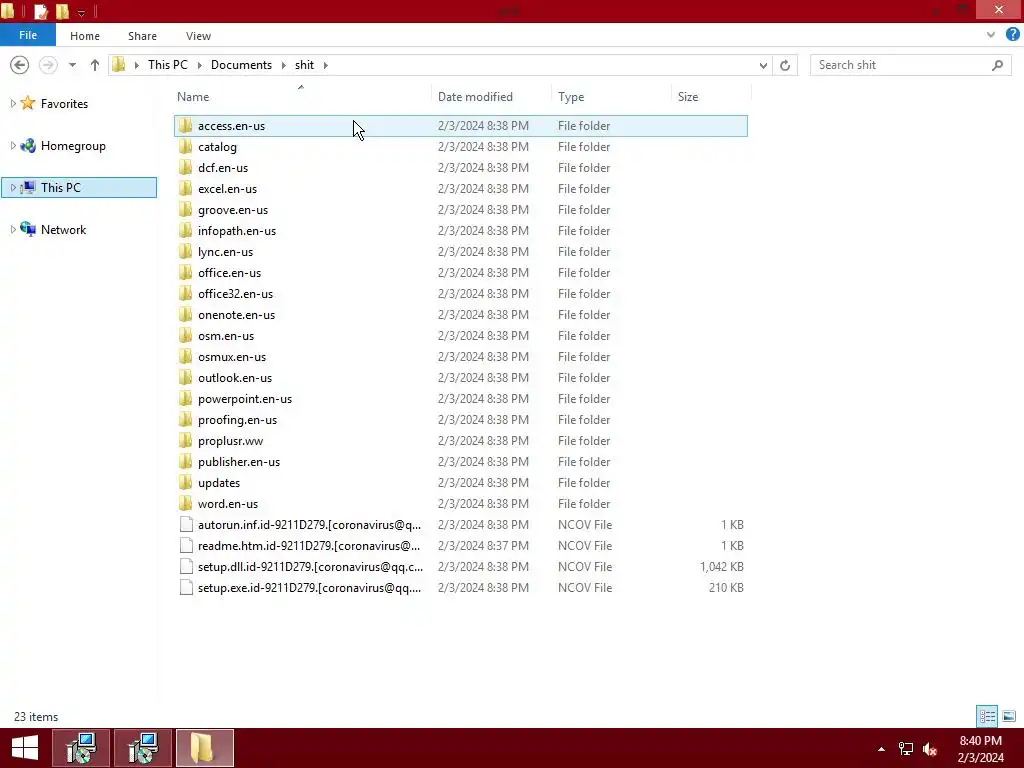This screenshot has width=1024, height=768.
Task: Click the second installer taskbar icon
Action: (x=143, y=748)
